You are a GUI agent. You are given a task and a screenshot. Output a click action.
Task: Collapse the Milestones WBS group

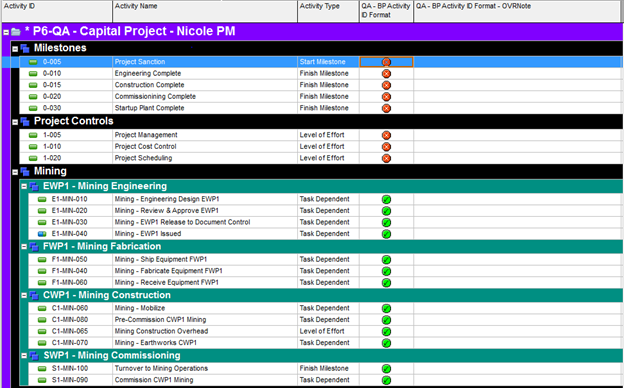[15, 49]
